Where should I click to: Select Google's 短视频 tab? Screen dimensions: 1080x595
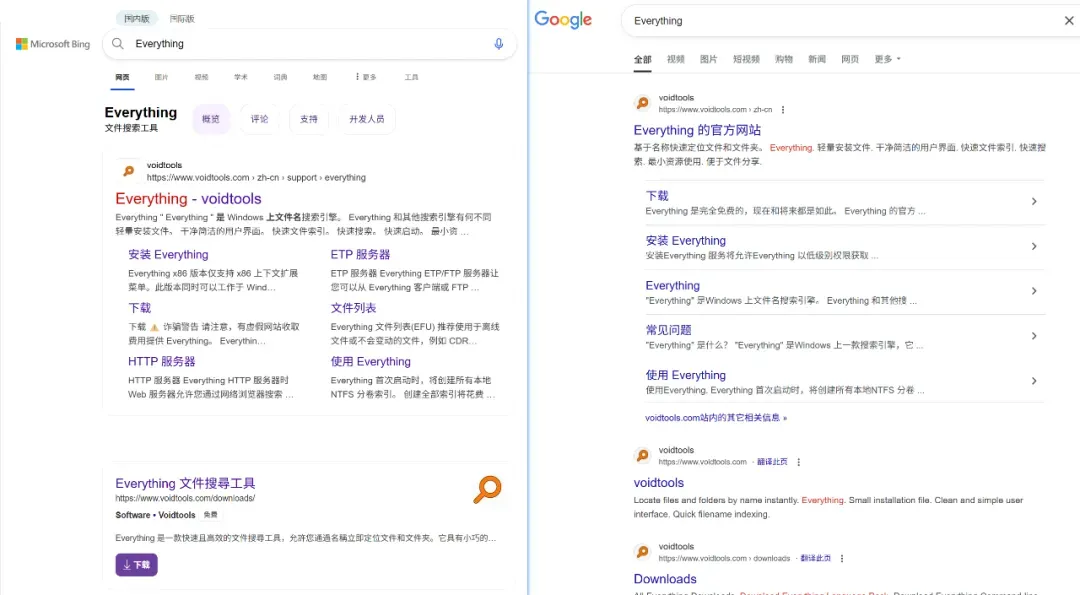pos(746,59)
